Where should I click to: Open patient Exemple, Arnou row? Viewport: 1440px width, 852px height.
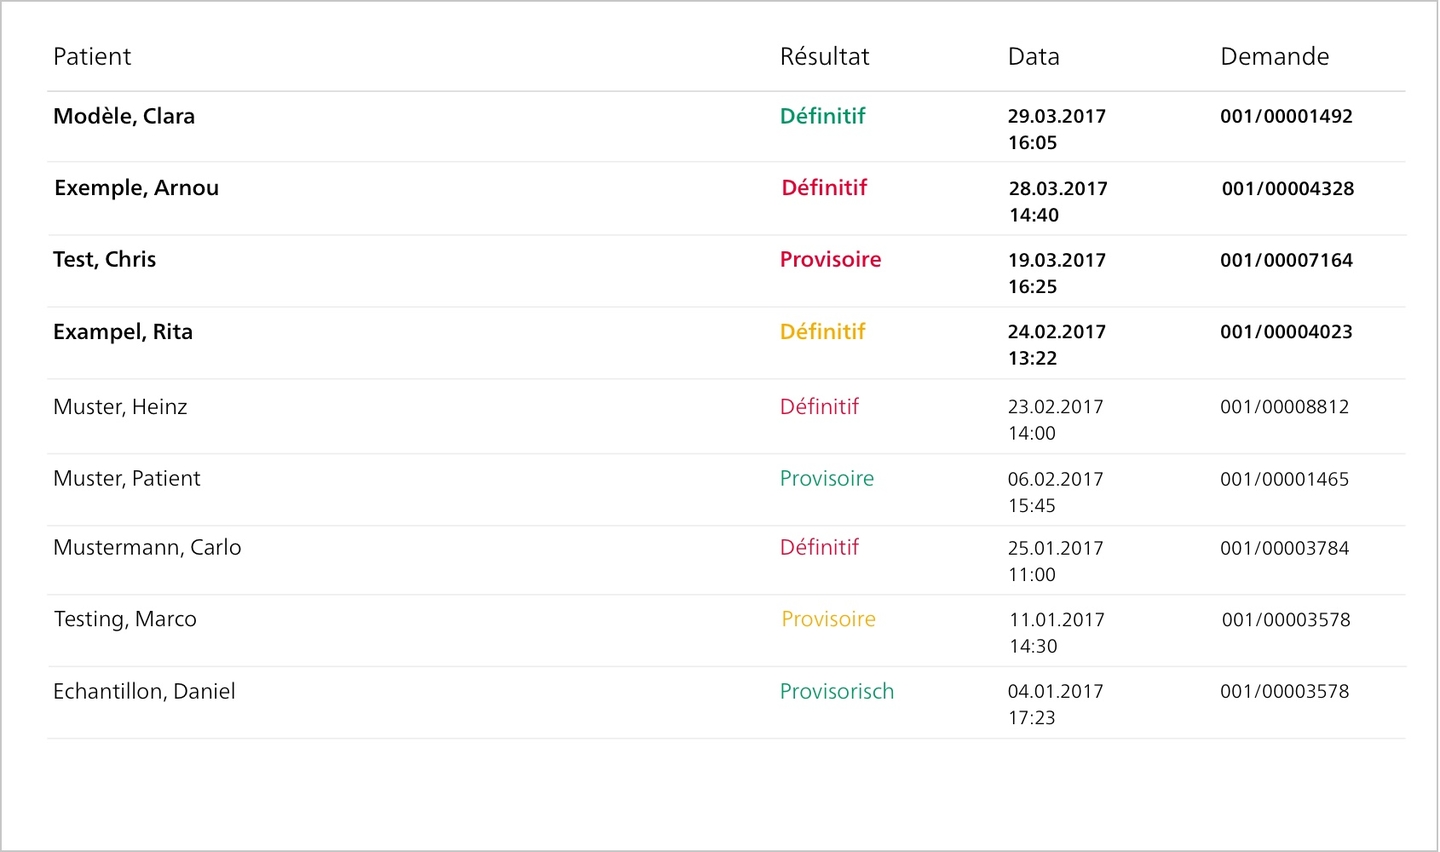pos(726,199)
